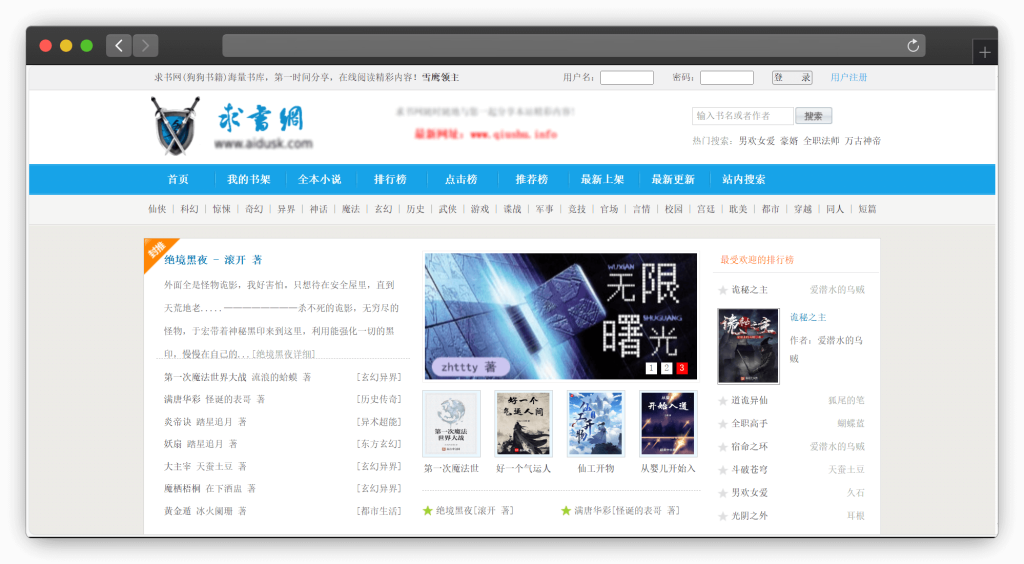This screenshot has width=1024, height=564.
Task: Click the 登录 login button
Action: coord(792,78)
